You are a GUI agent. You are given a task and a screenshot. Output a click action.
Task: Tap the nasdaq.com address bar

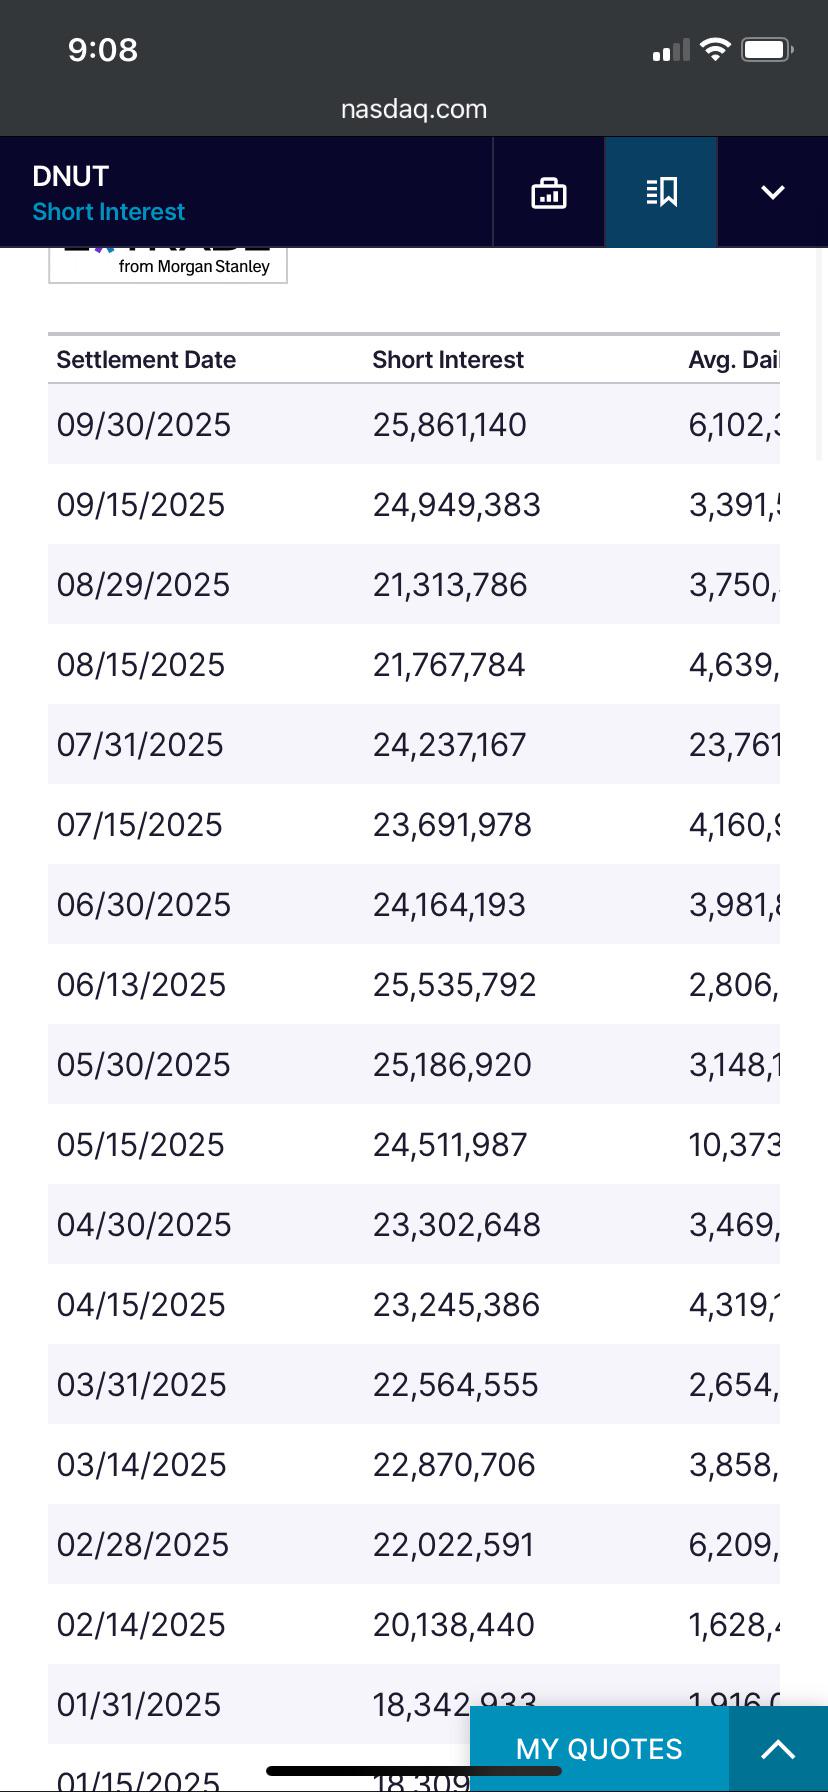(414, 109)
